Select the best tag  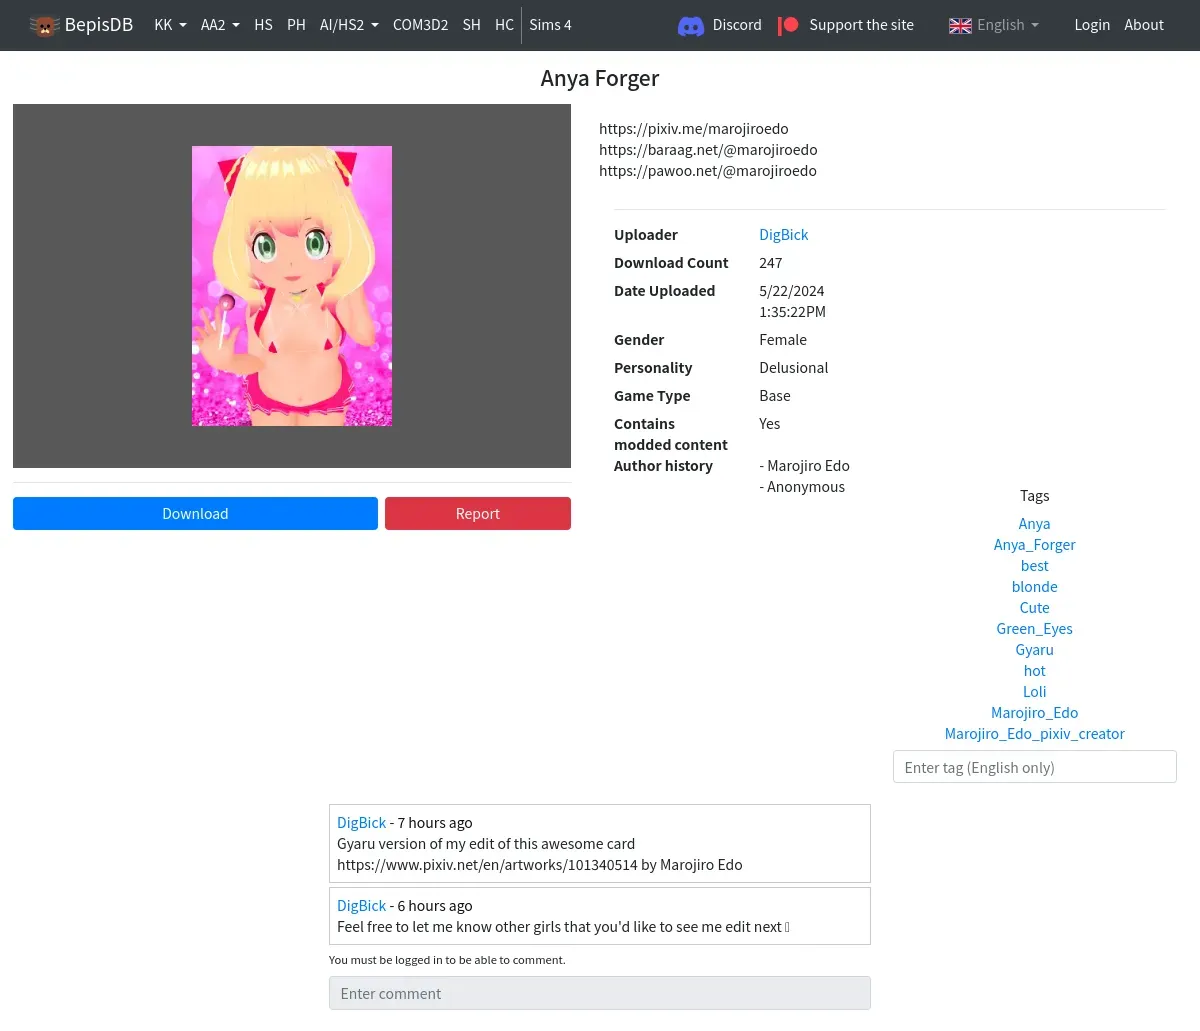(x=1034, y=566)
